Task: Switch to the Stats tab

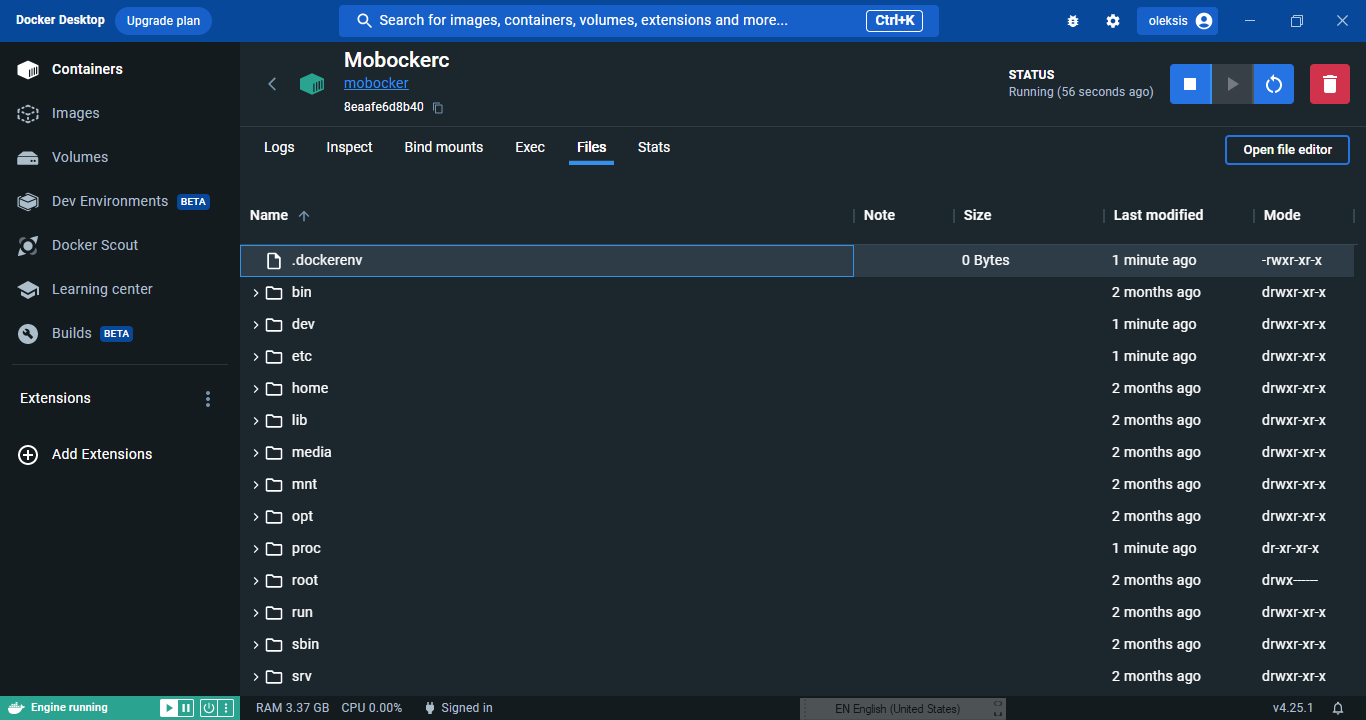Action: click(x=654, y=147)
